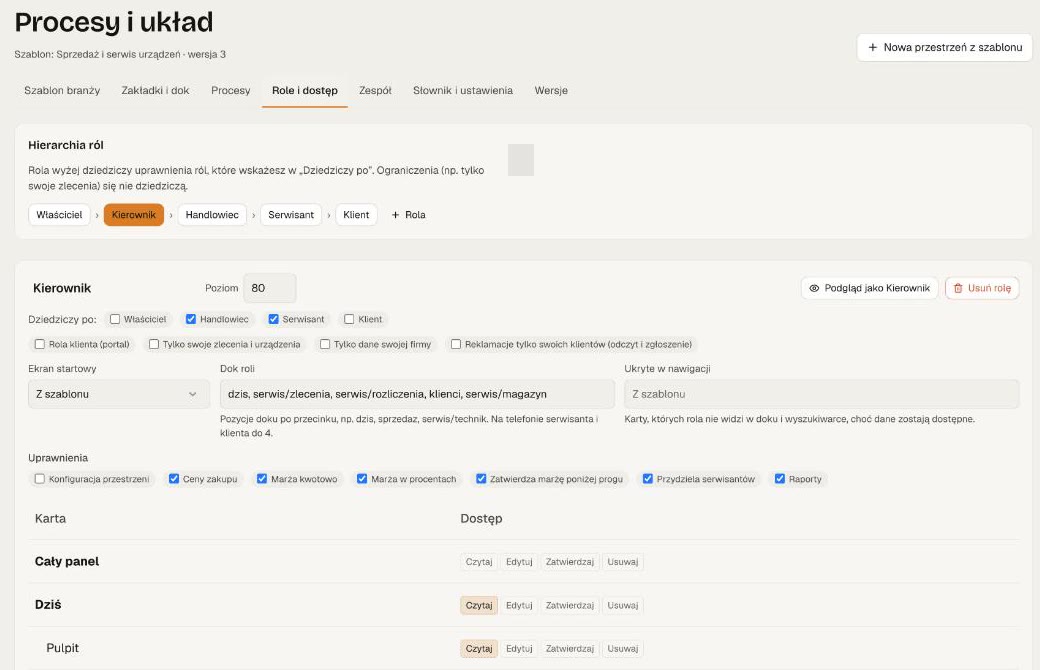Image resolution: width=1040 pixels, height=670 pixels.
Task: Click Podgląd jako Kierownik button
Action: (870, 288)
